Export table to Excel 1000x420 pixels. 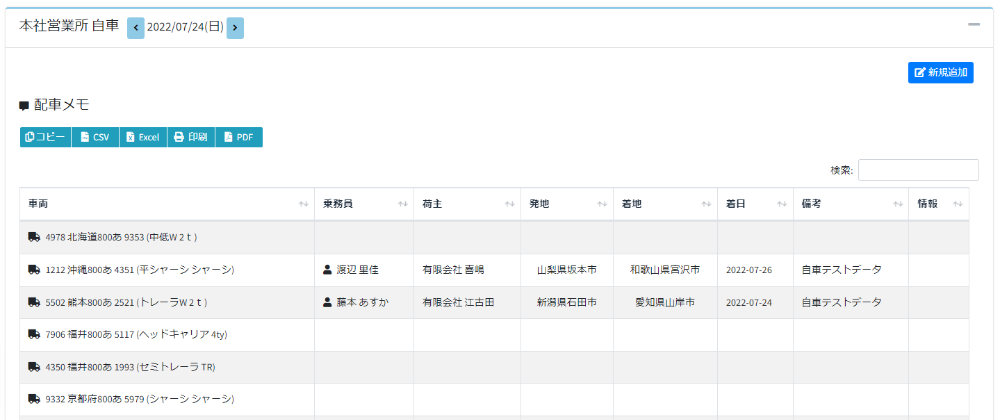click(x=142, y=137)
